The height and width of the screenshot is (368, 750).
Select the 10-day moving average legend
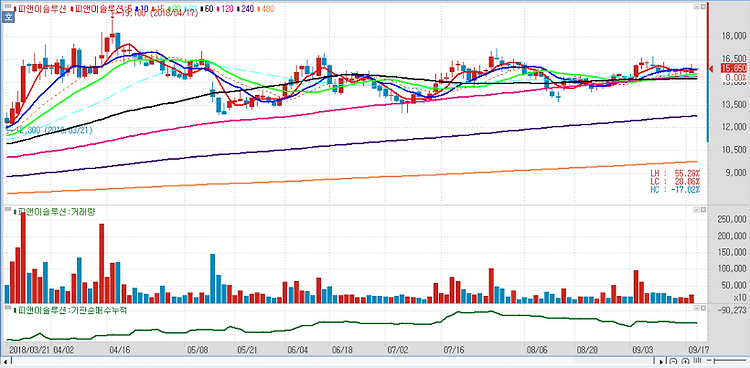point(142,9)
